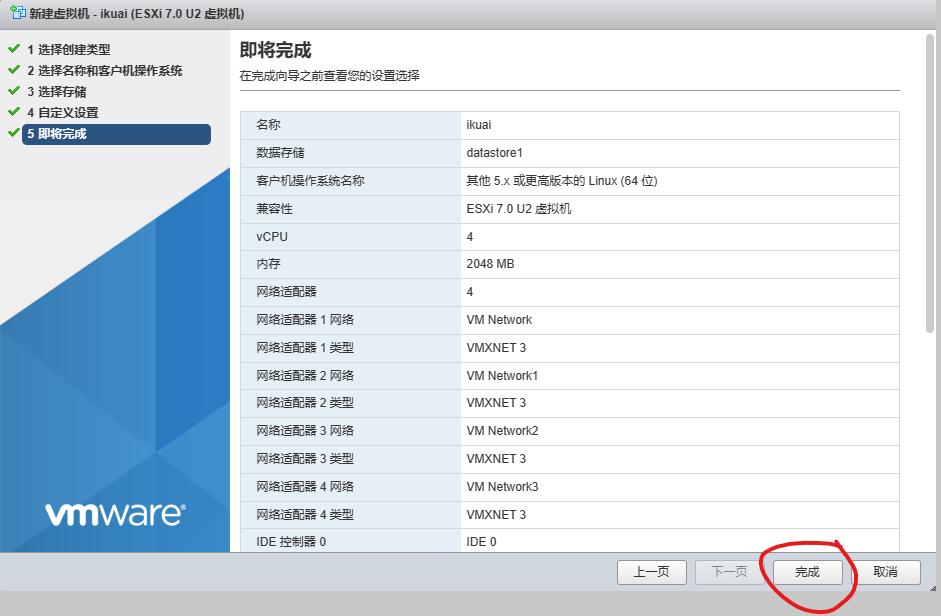Click 上一页 to go back
Viewport: 941px width, 616px height.
coord(651,572)
